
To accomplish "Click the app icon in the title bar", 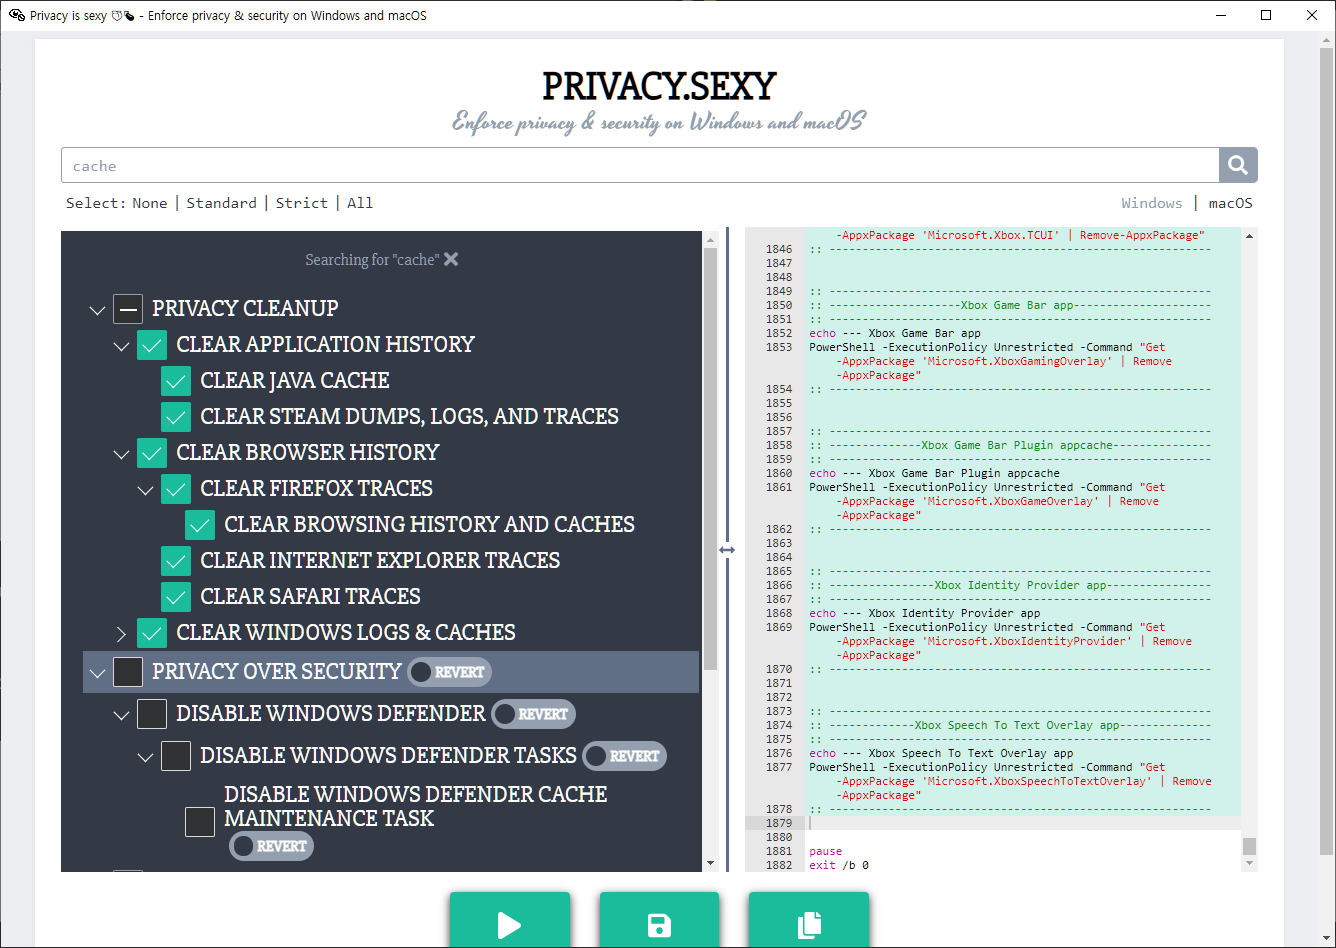I will [x=17, y=15].
